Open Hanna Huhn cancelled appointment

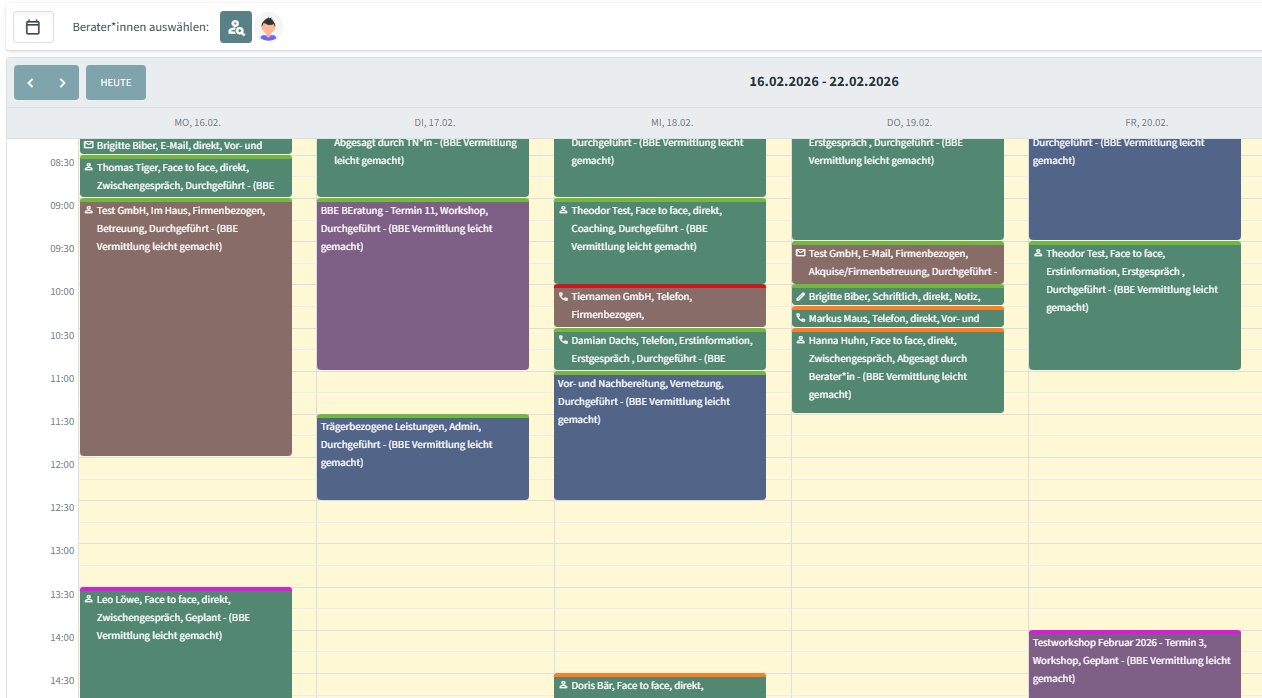(896, 370)
